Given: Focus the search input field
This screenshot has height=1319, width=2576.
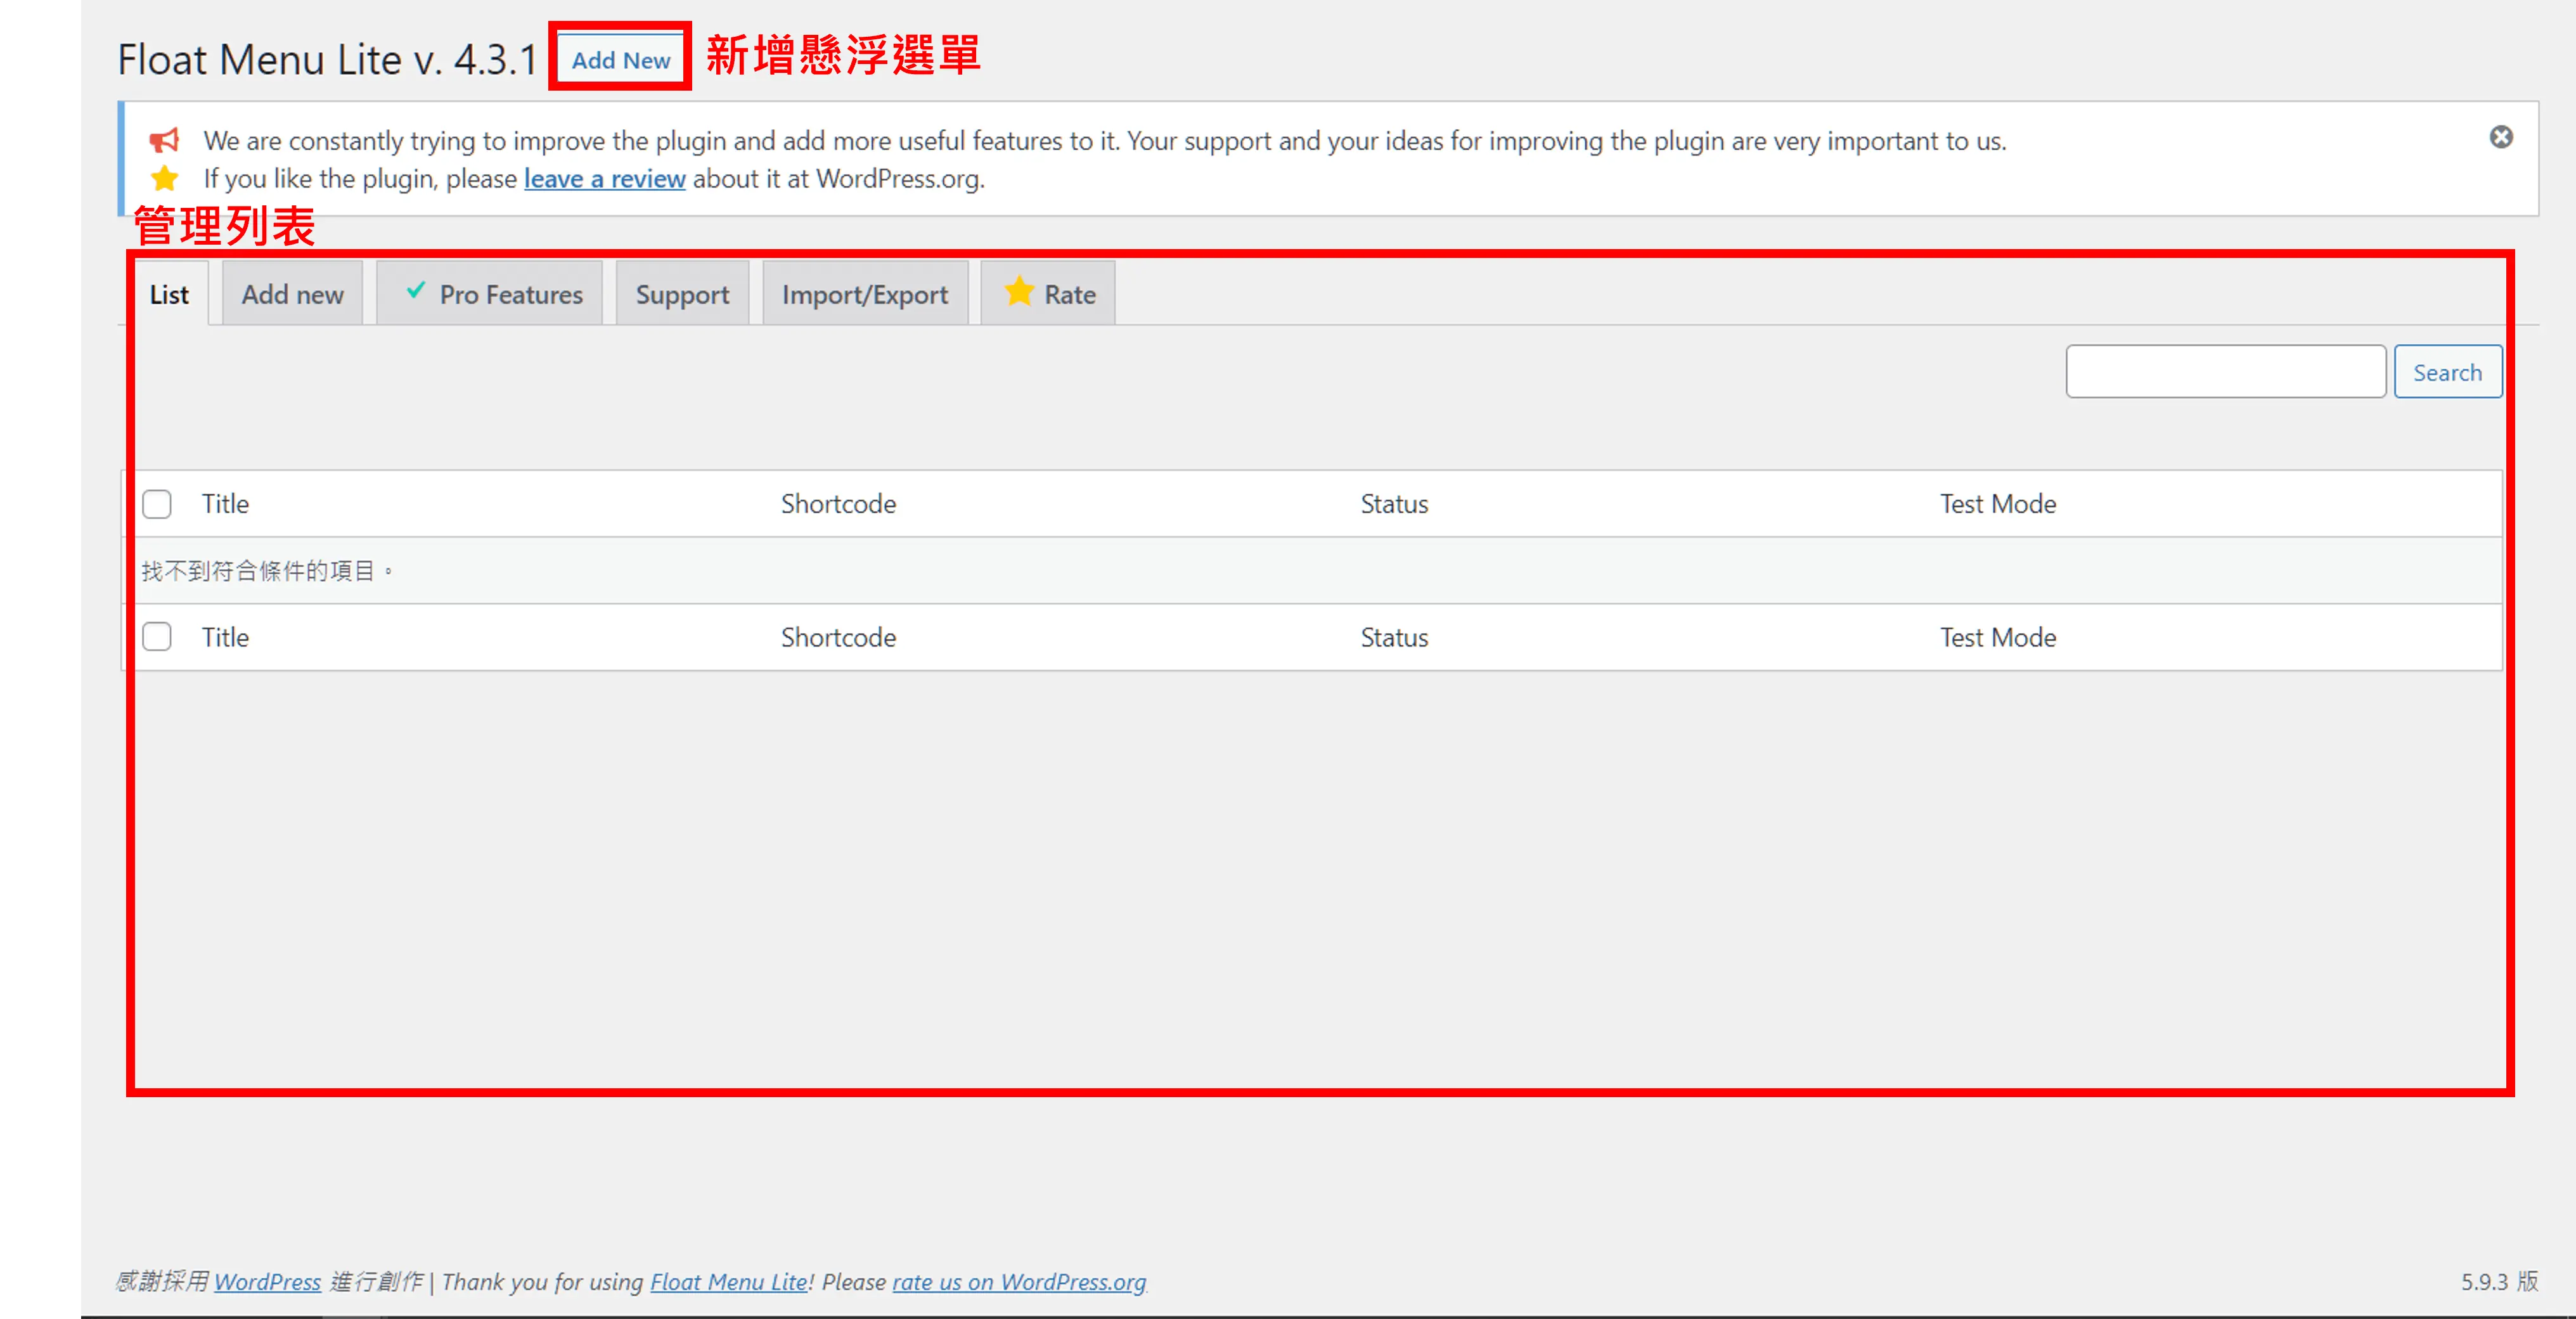Looking at the screenshot, I should point(2226,372).
